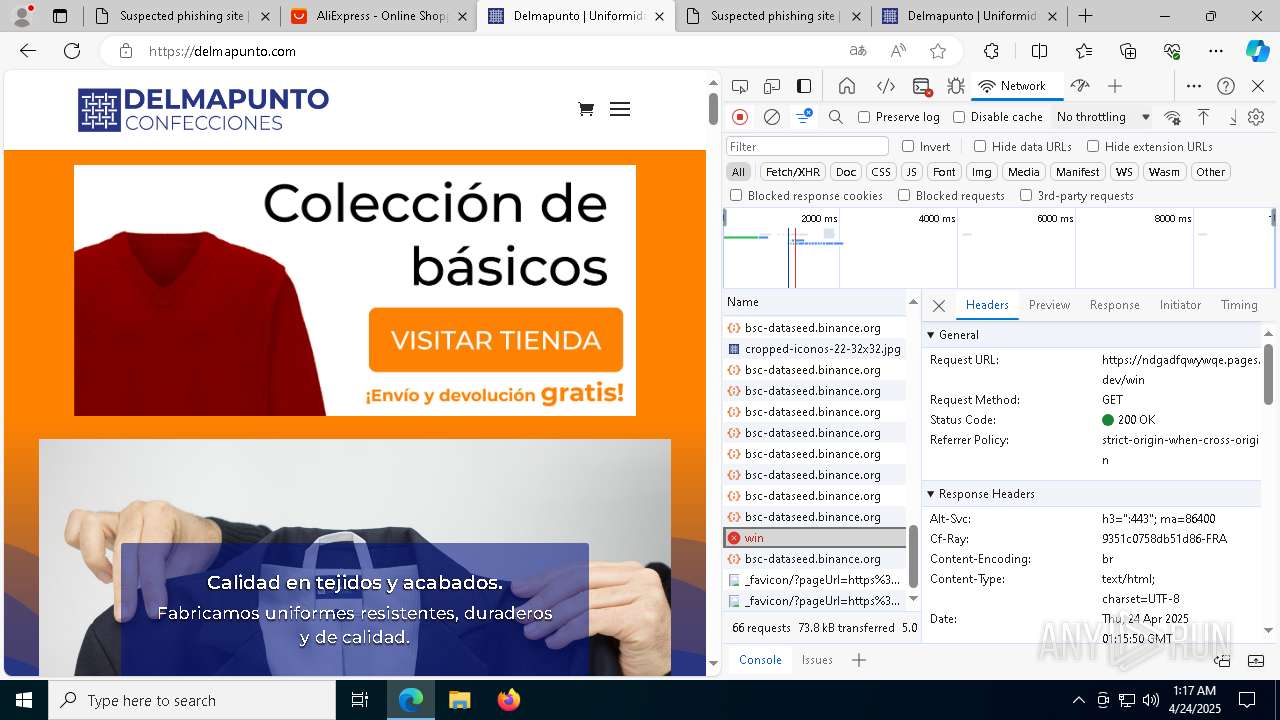This screenshot has width=1280, height=720.
Task: Open the Console panel icon with error badge
Action: click(x=922, y=86)
